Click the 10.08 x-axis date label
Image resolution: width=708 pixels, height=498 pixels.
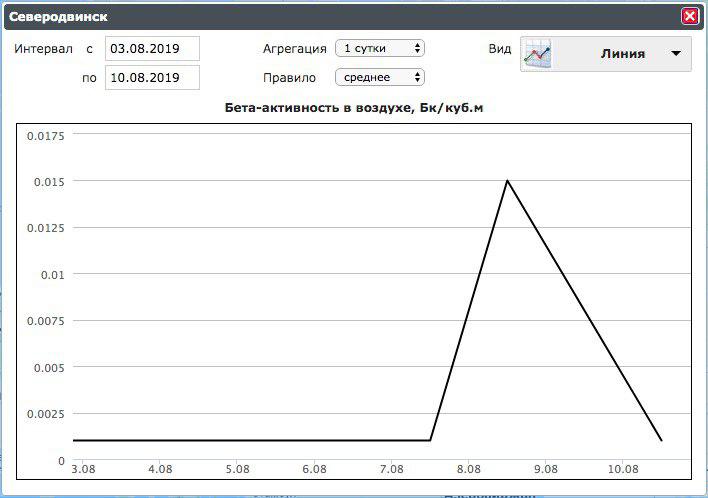click(x=623, y=469)
